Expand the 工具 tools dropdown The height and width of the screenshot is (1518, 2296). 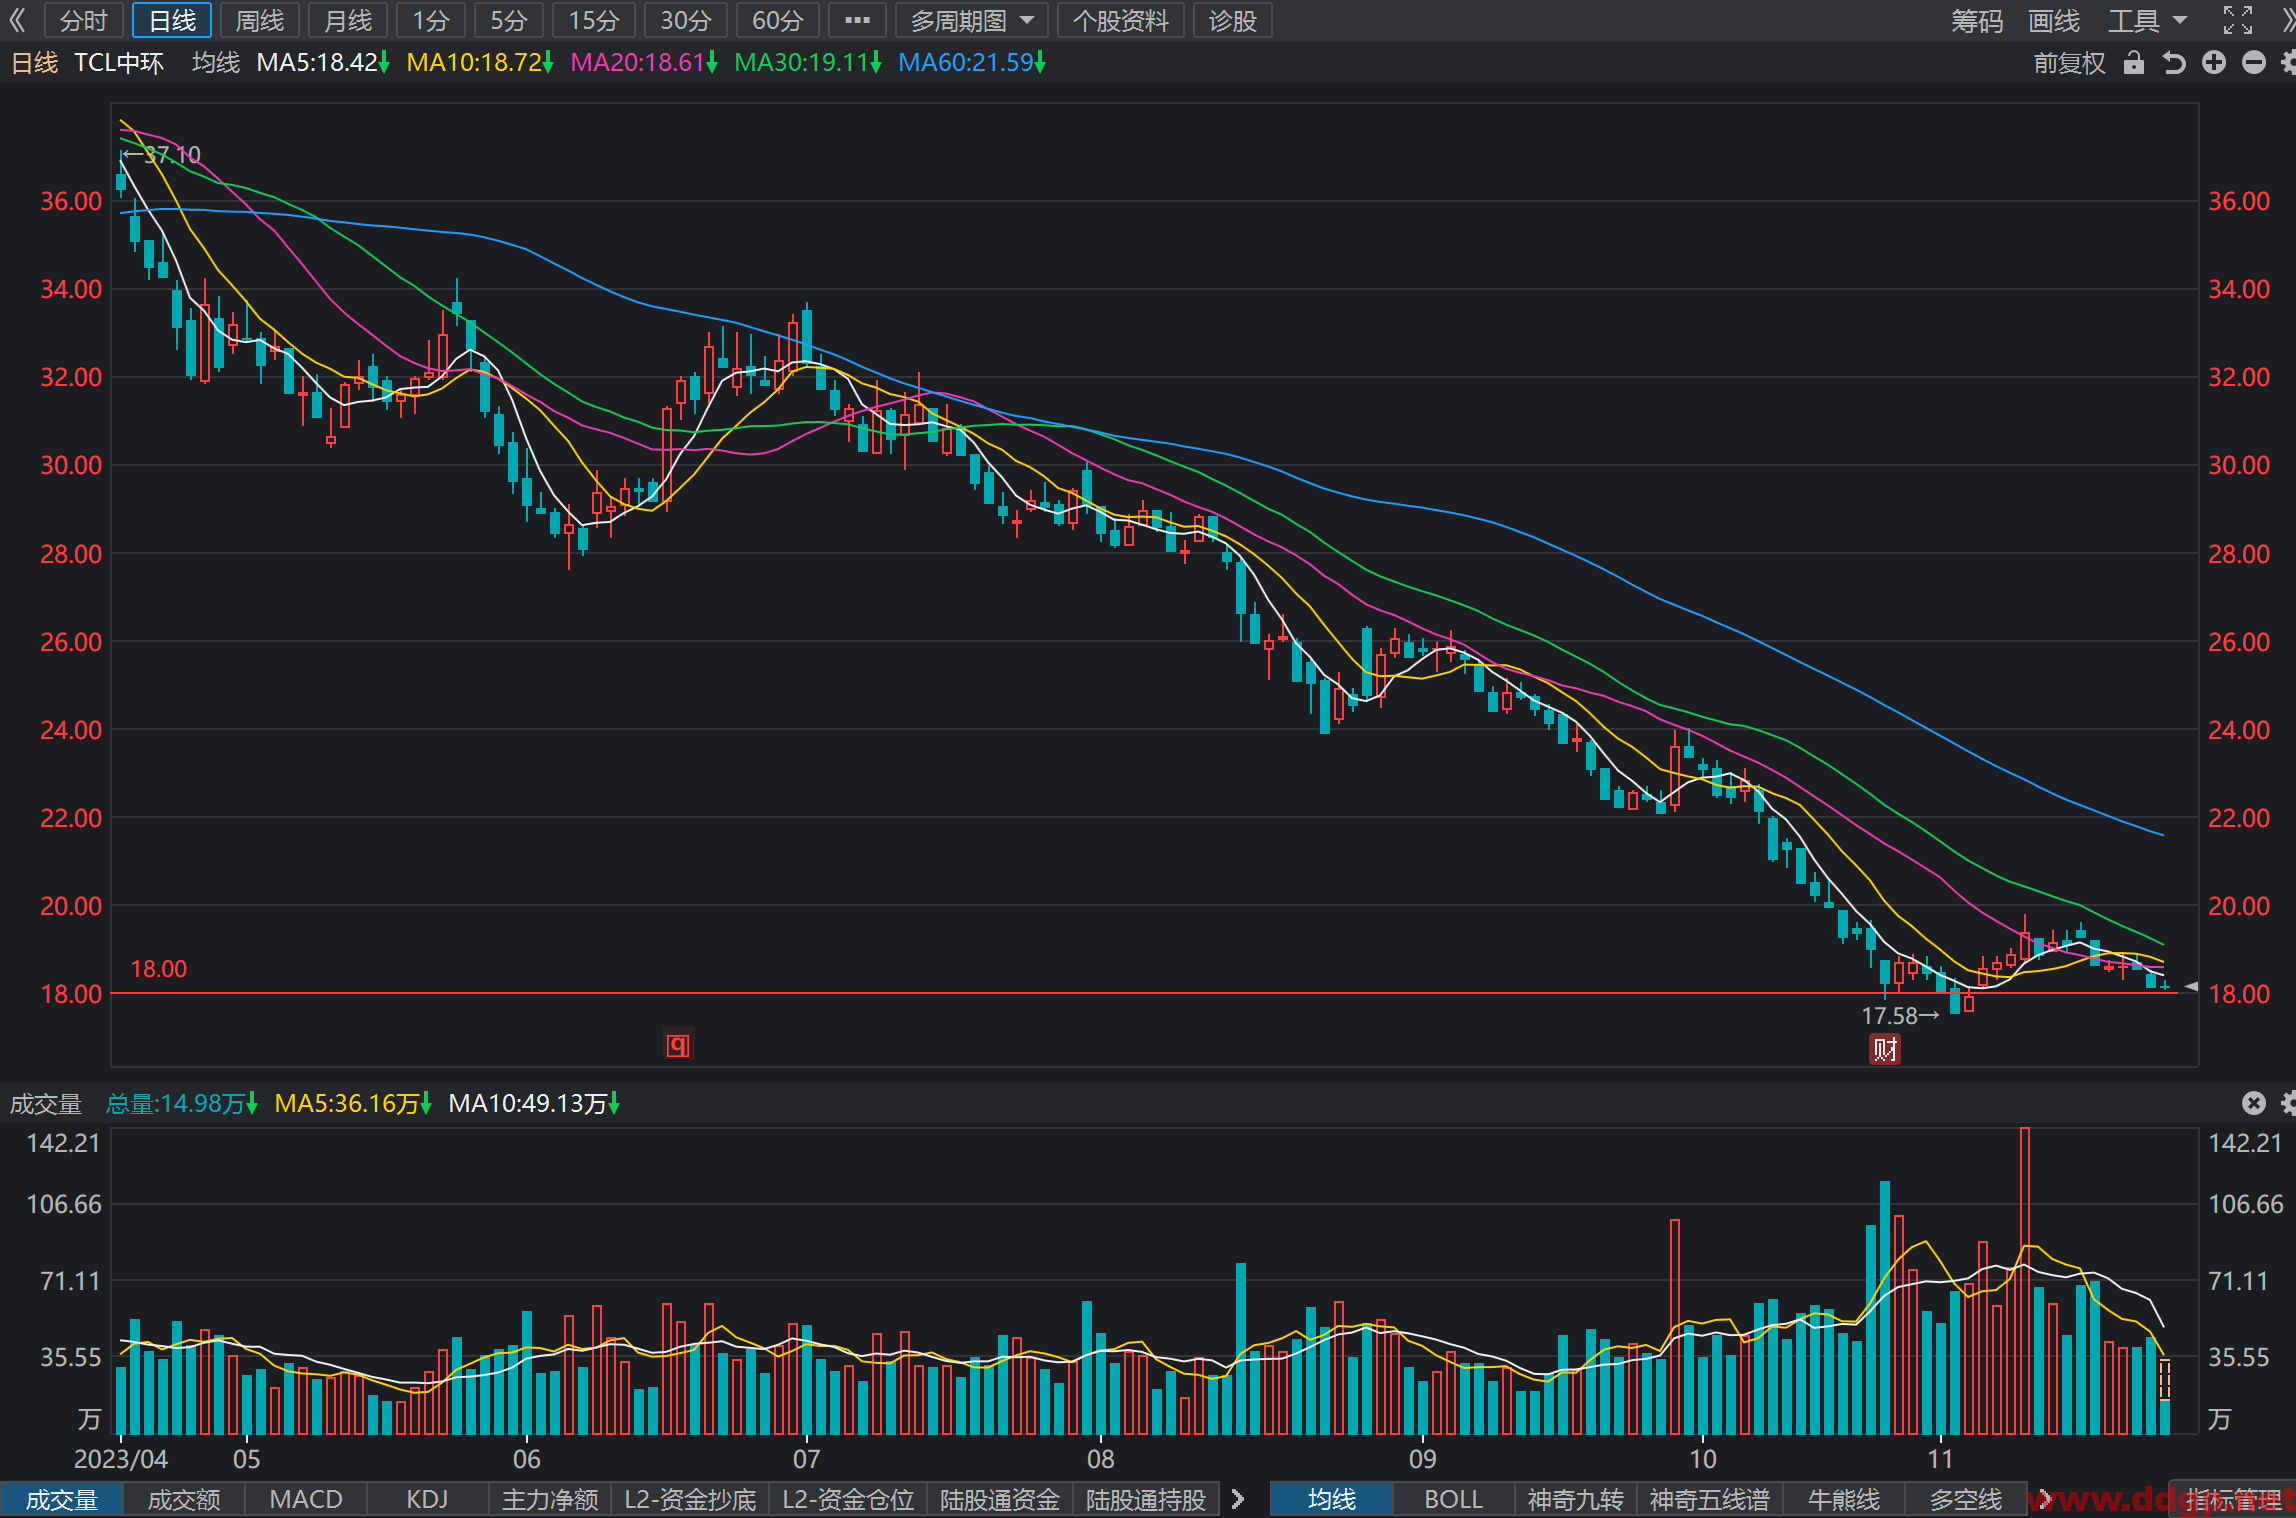(x=2148, y=20)
